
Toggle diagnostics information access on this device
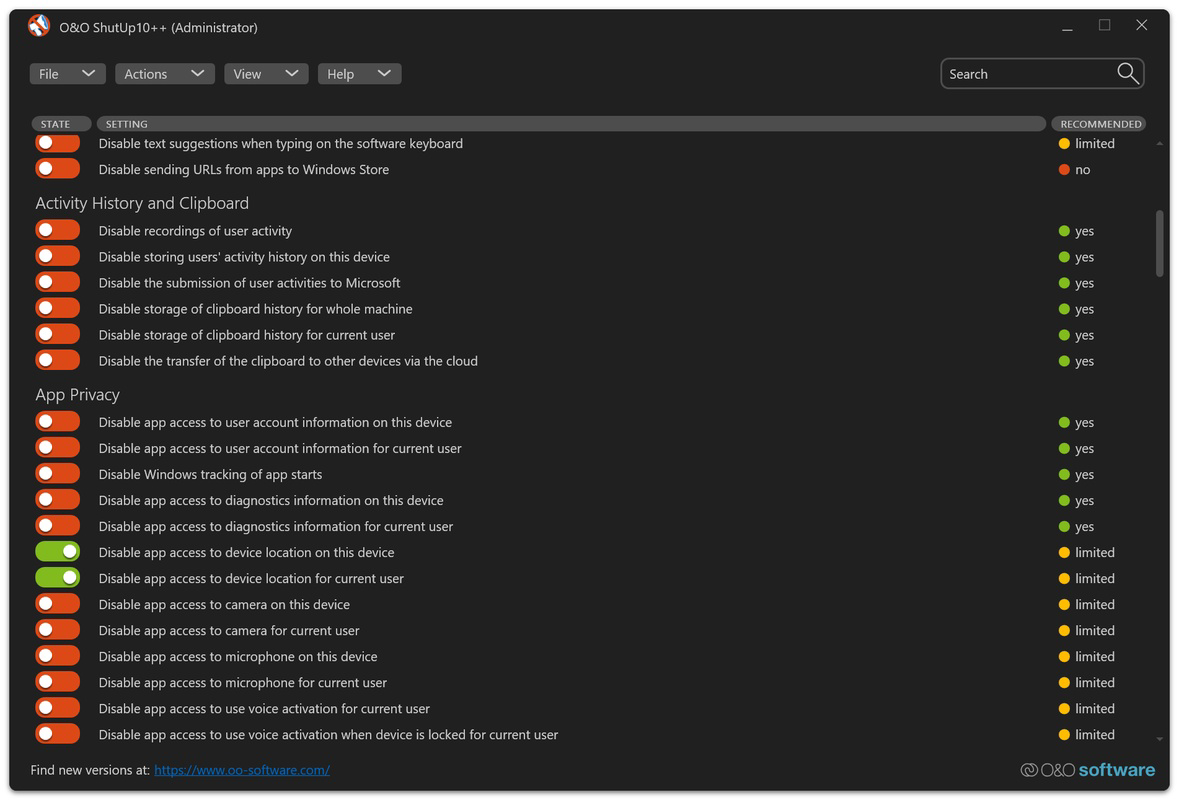click(x=57, y=499)
